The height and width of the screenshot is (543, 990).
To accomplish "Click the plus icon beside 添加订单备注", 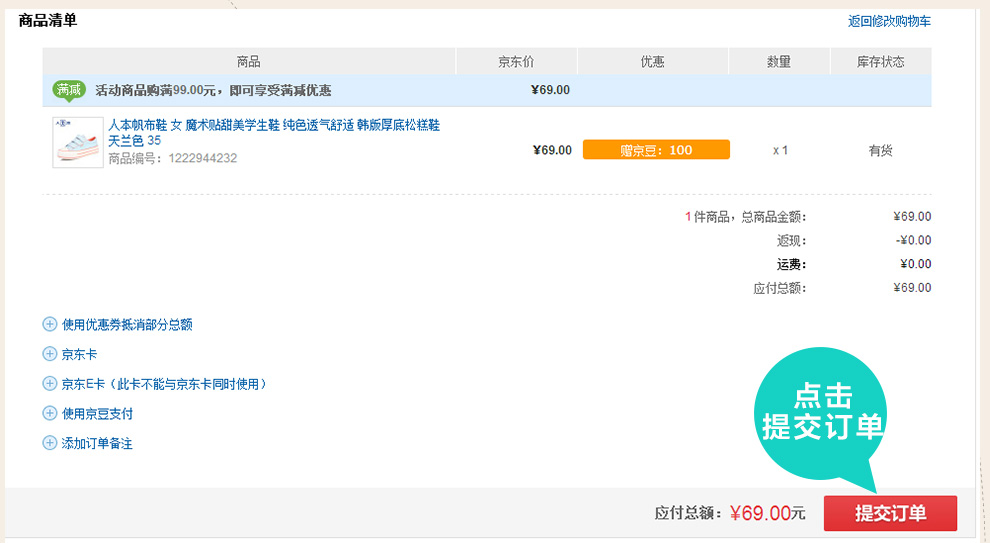I will coord(50,443).
